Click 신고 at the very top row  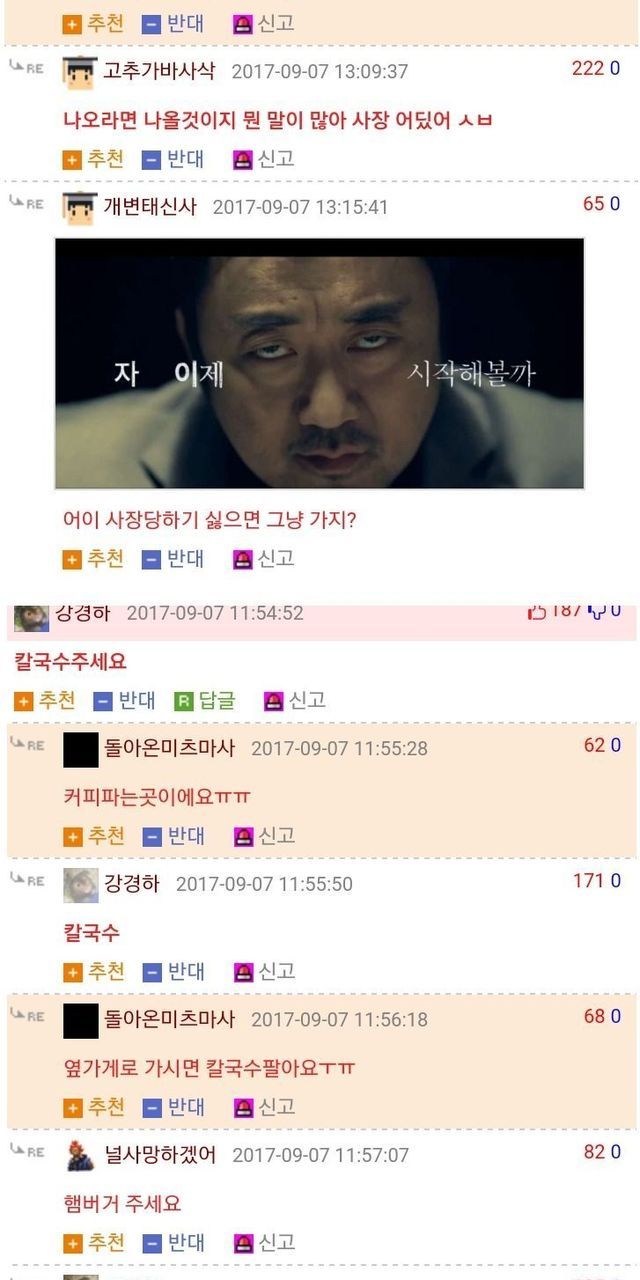pyautogui.click(x=263, y=22)
